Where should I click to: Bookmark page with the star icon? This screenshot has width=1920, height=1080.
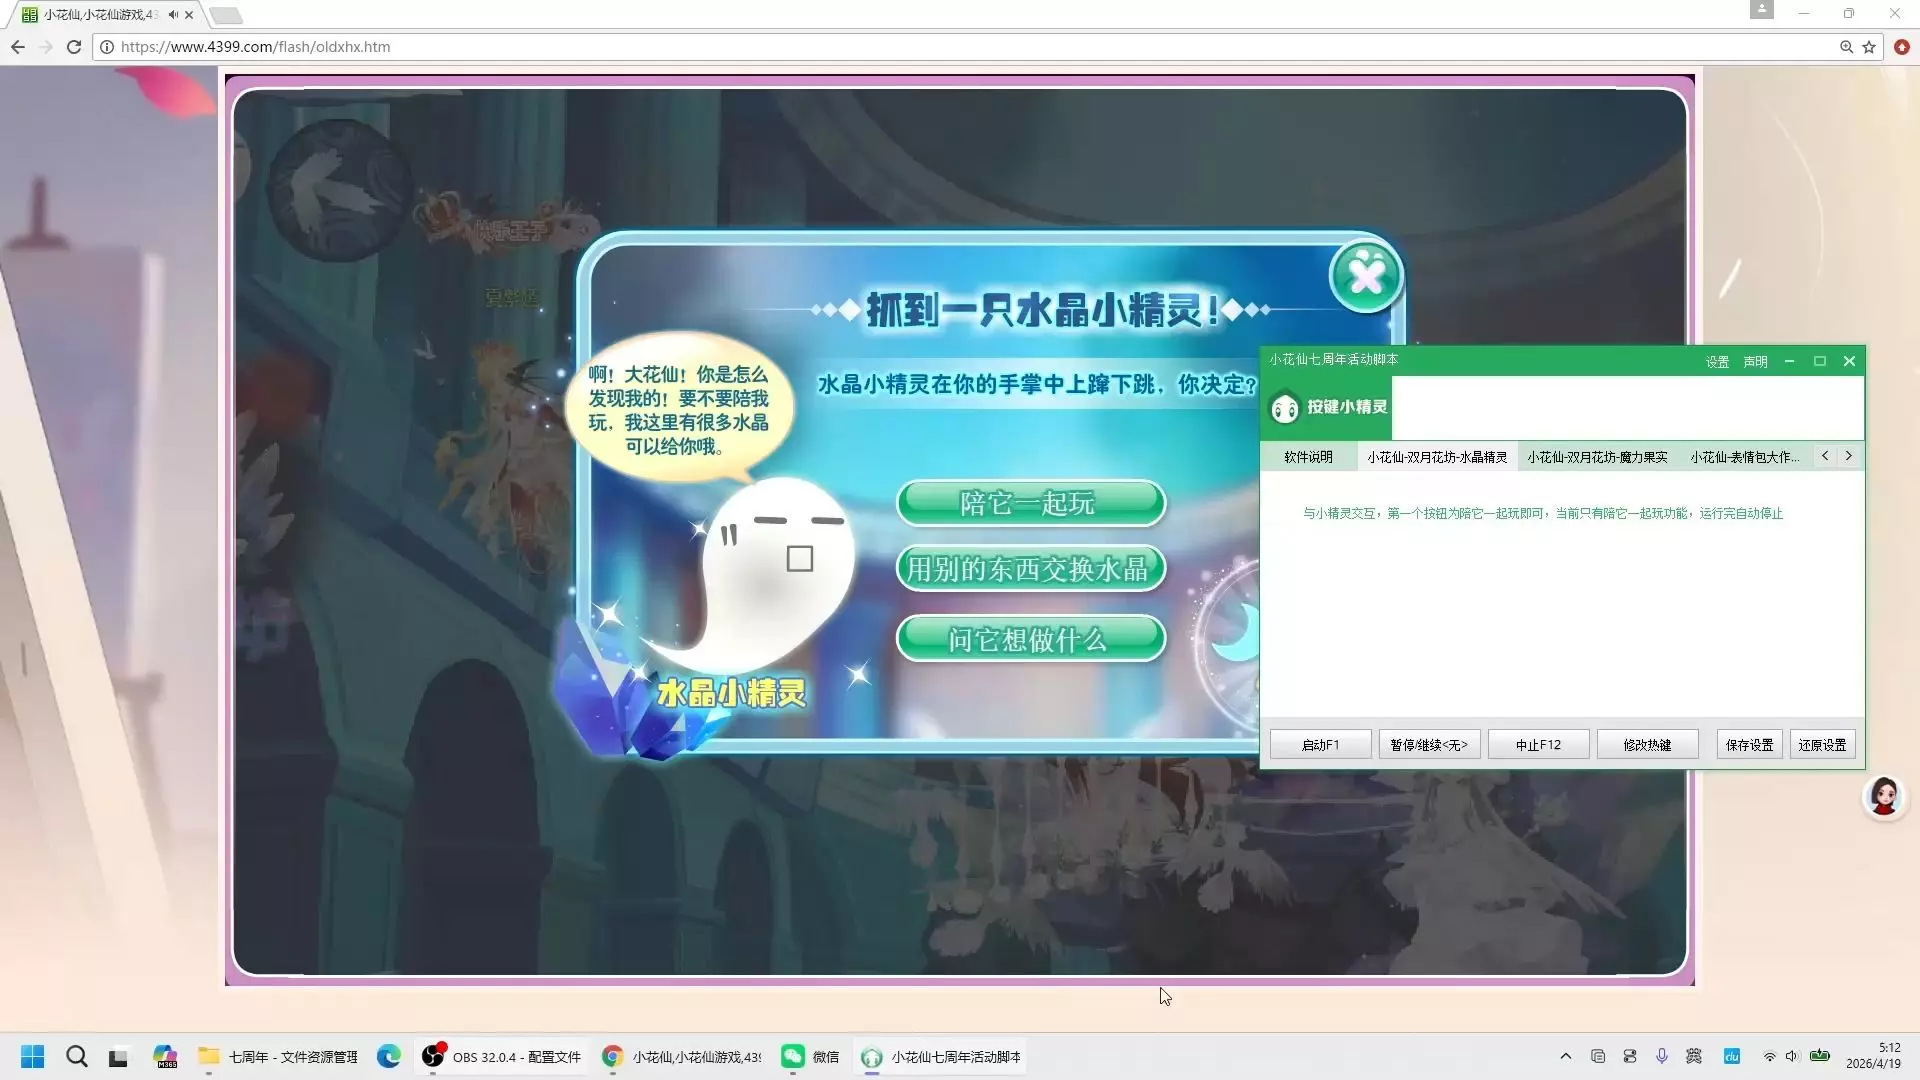(x=1869, y=47)
